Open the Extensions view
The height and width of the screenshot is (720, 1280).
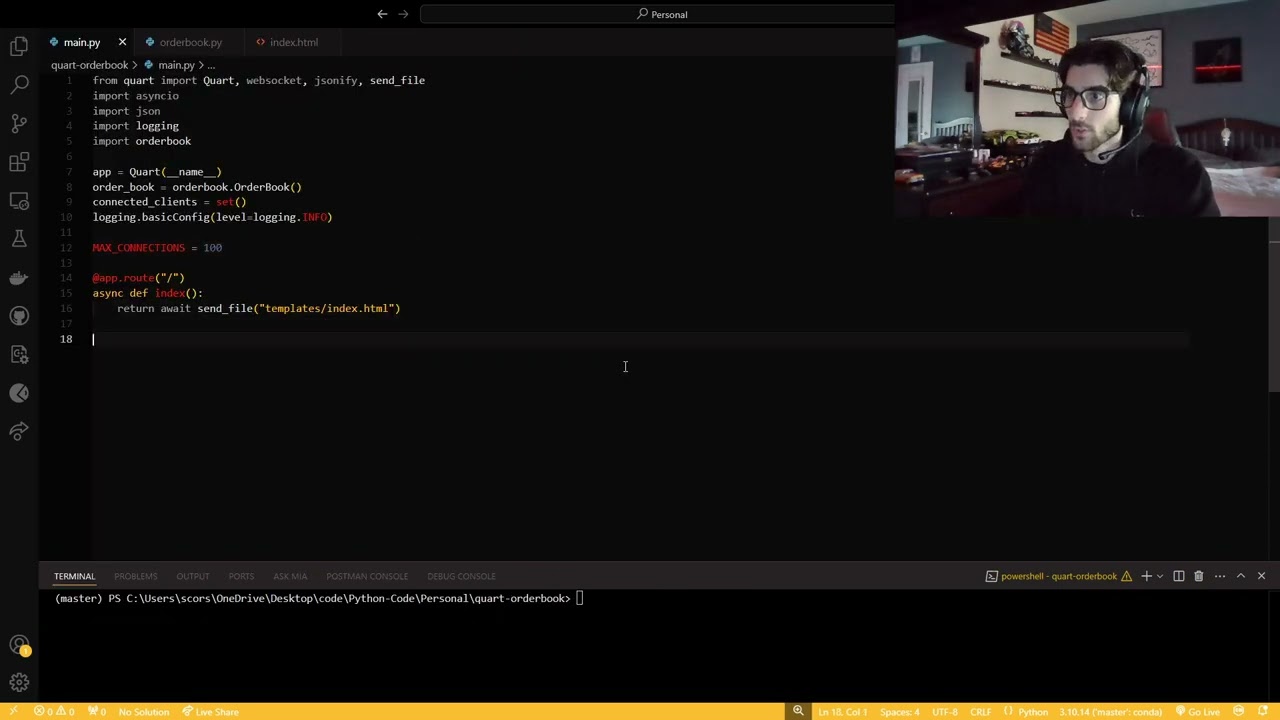(19, 162)
